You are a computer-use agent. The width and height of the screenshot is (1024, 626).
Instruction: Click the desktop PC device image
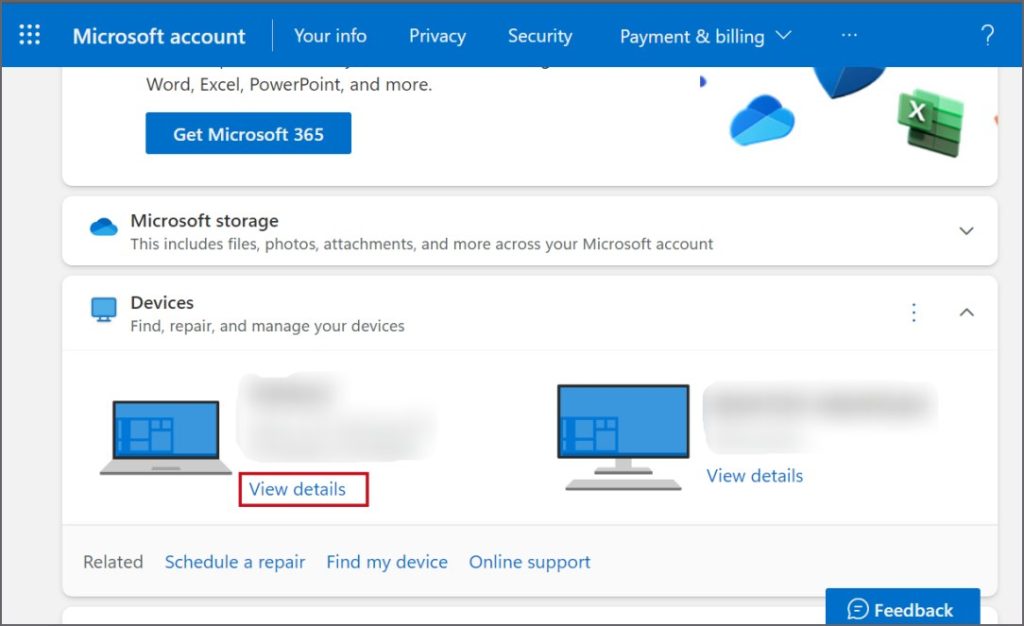point(623,437)
